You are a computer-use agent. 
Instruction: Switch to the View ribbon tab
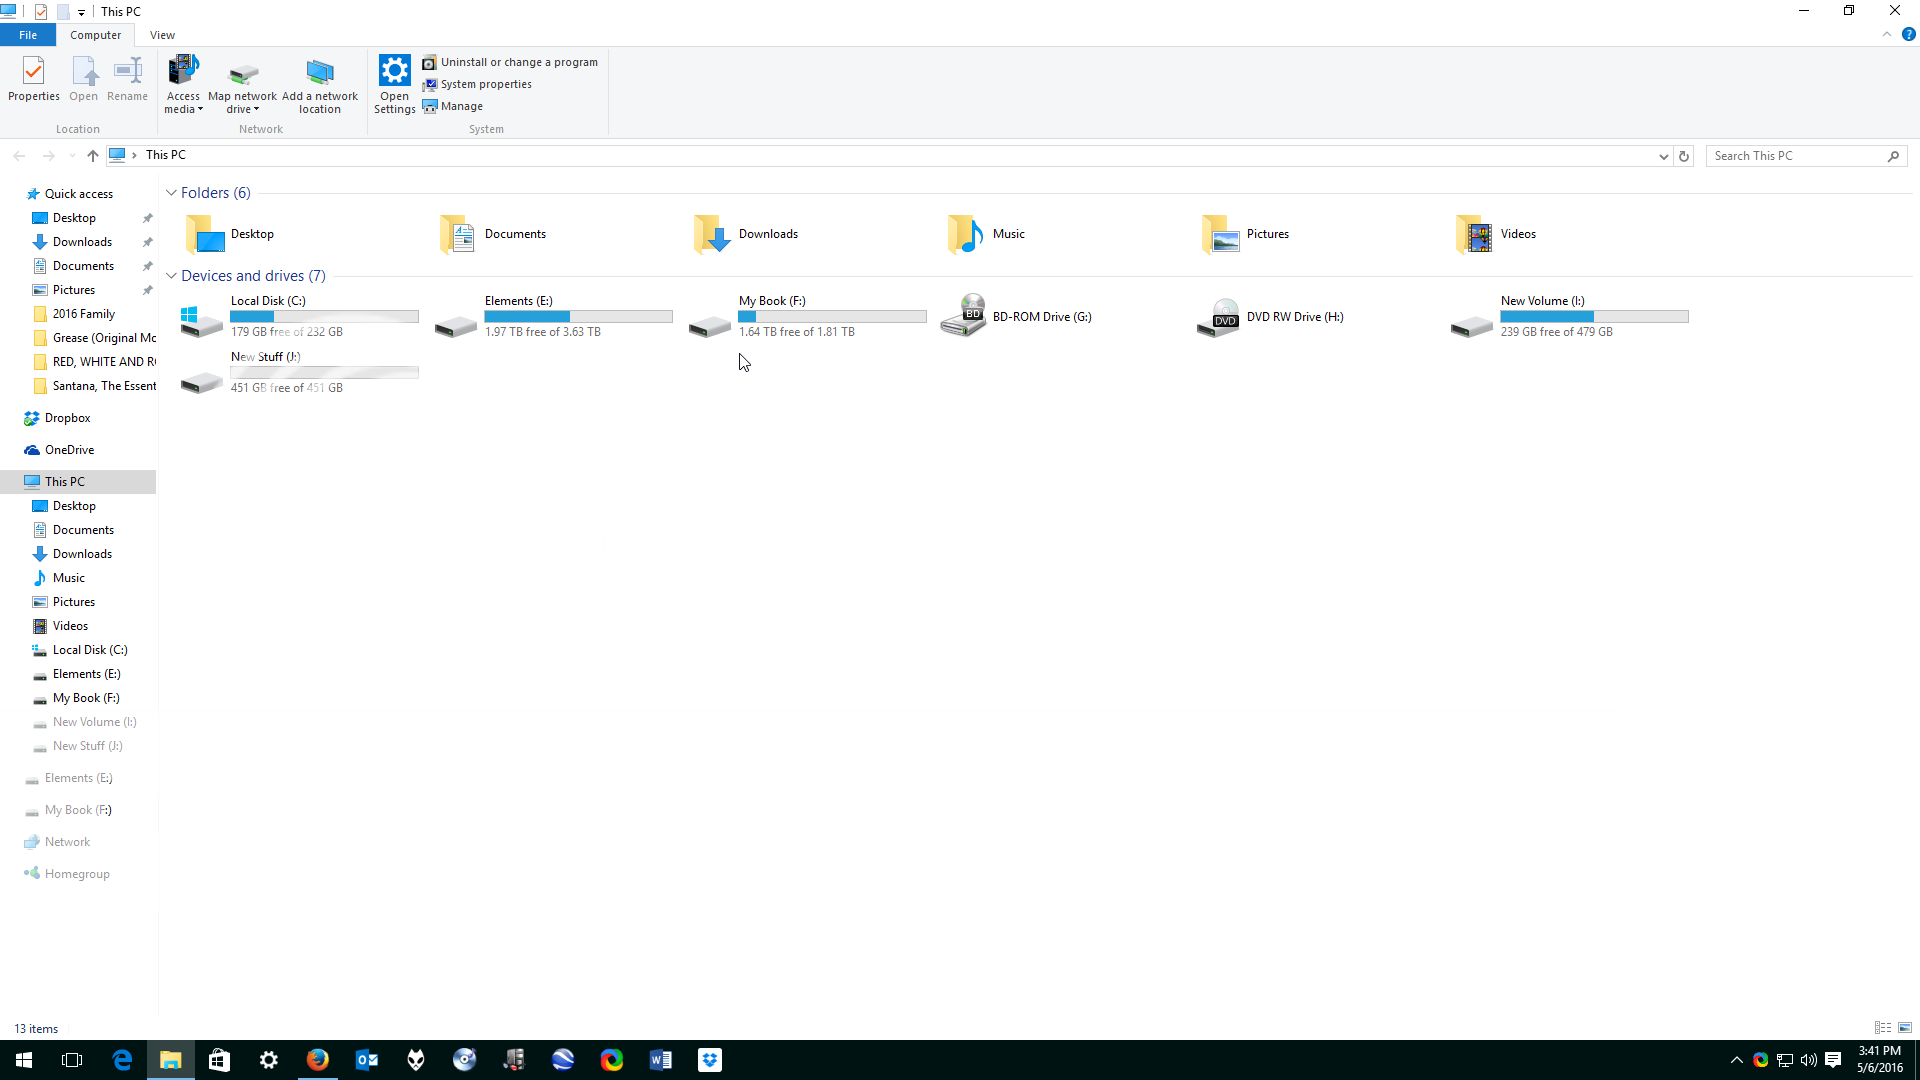click(x=162, y=34)
